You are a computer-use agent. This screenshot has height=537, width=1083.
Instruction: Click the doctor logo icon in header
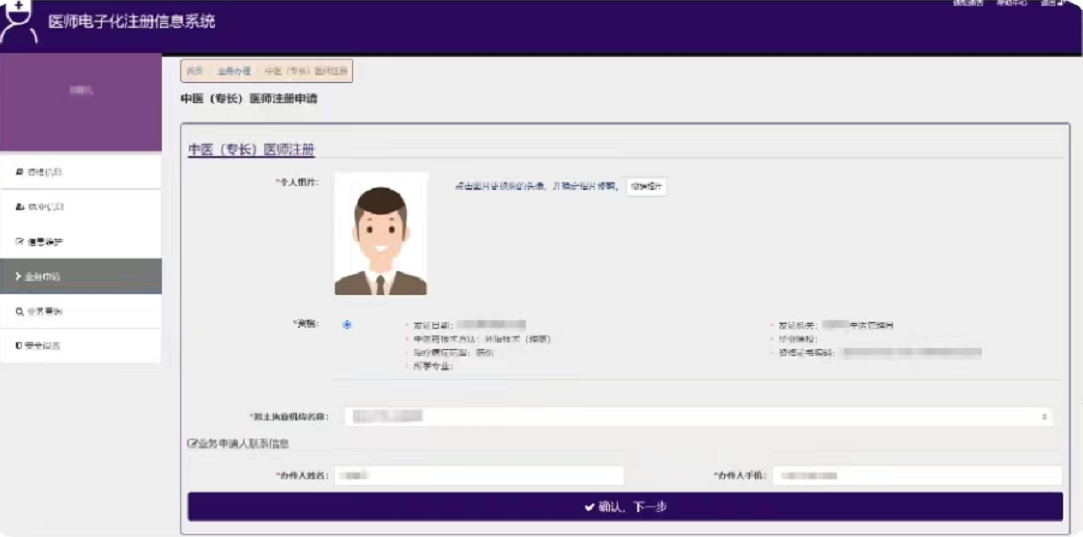pyautogui.click(x=19, y=22)
